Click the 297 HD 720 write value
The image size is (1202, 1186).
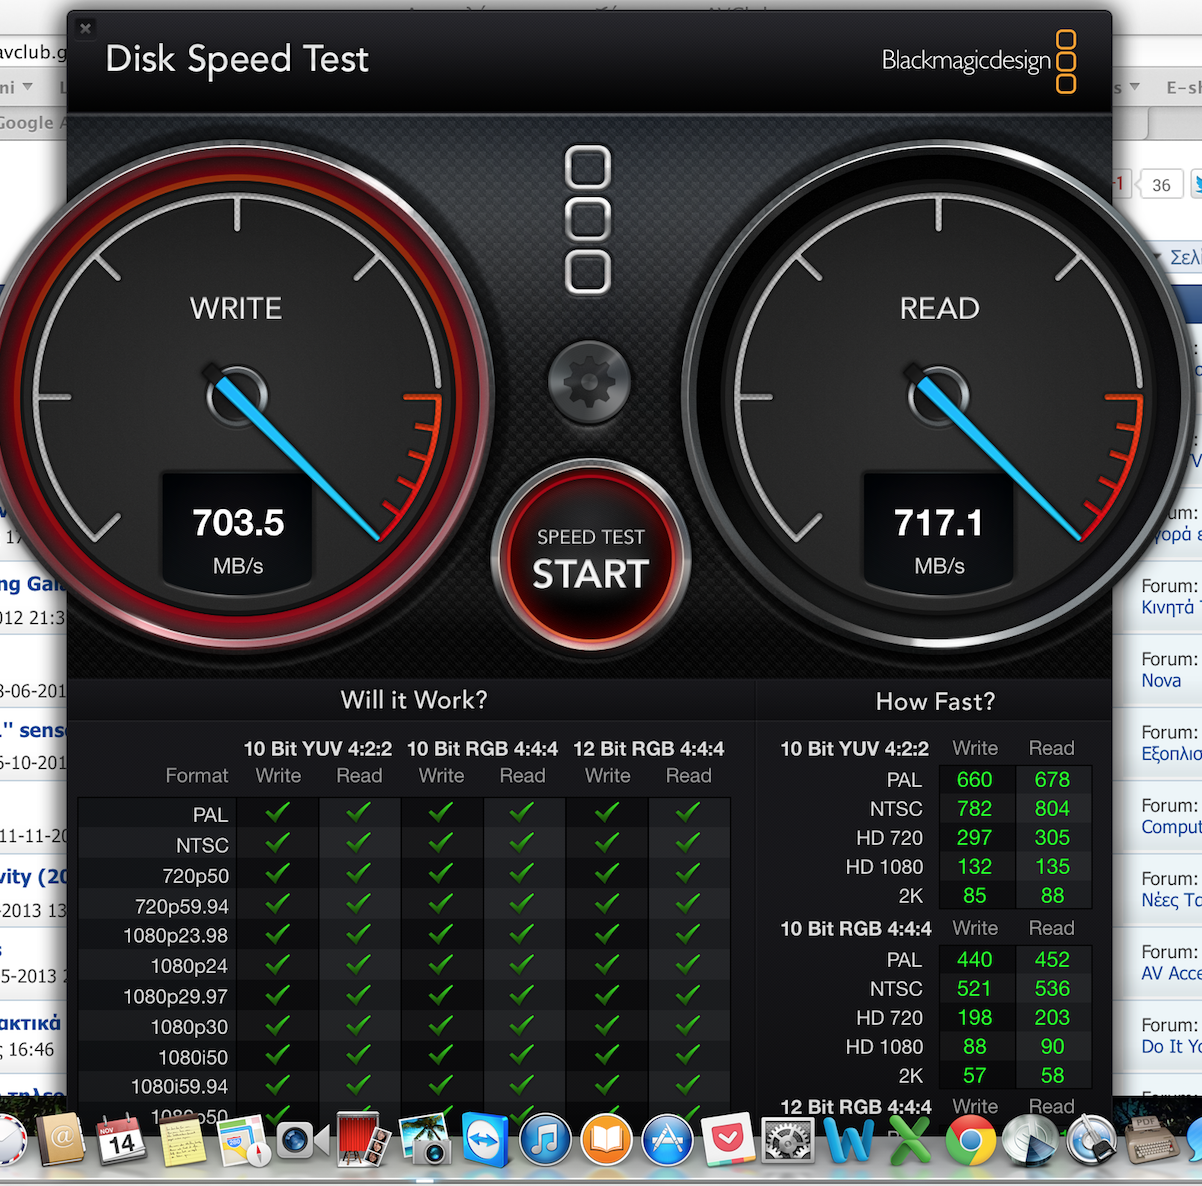point(974,838)
